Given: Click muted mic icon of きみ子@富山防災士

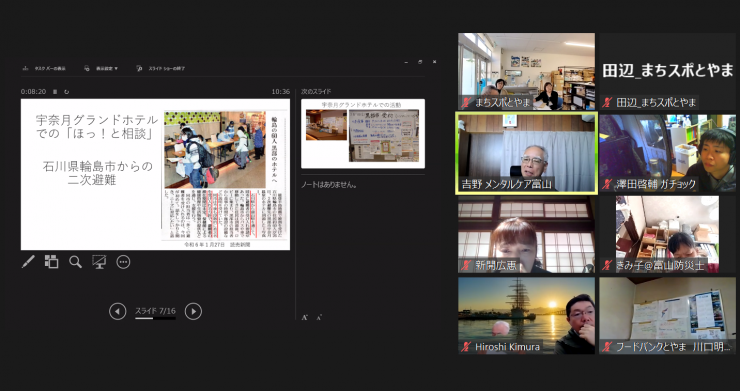Looking at the screenshot, I should click(607, 265).
